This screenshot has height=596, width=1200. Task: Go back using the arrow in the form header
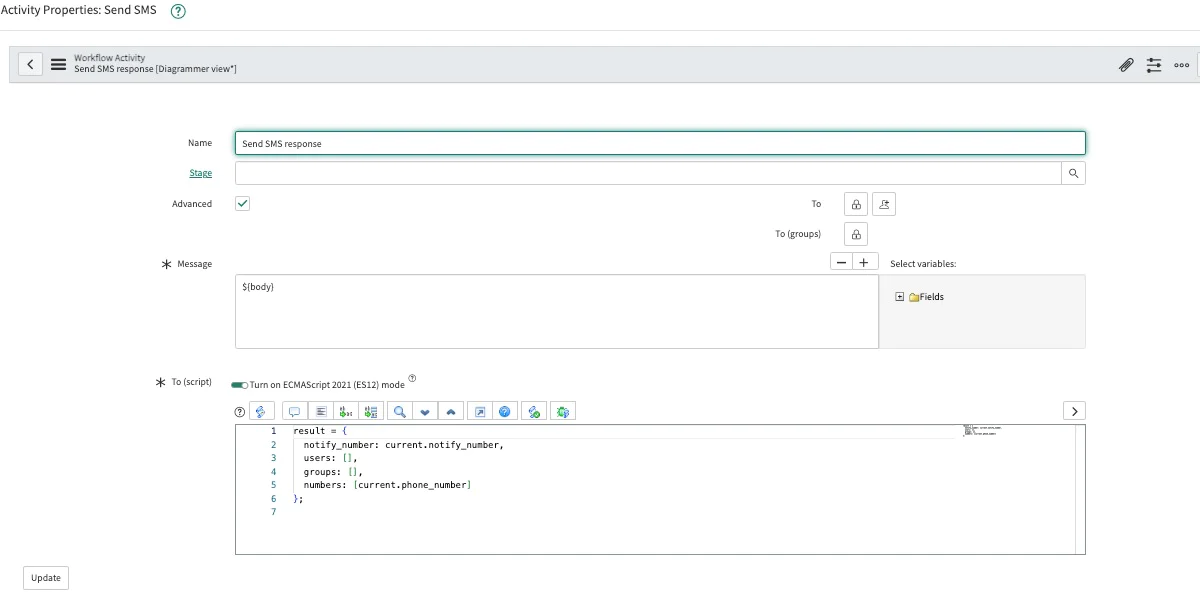pos(31,64)
